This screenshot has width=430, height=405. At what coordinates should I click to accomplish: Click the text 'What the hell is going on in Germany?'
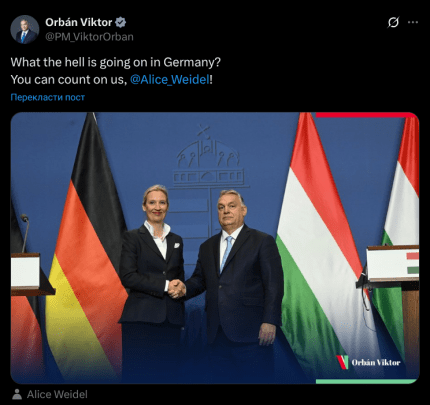point(116,62)
